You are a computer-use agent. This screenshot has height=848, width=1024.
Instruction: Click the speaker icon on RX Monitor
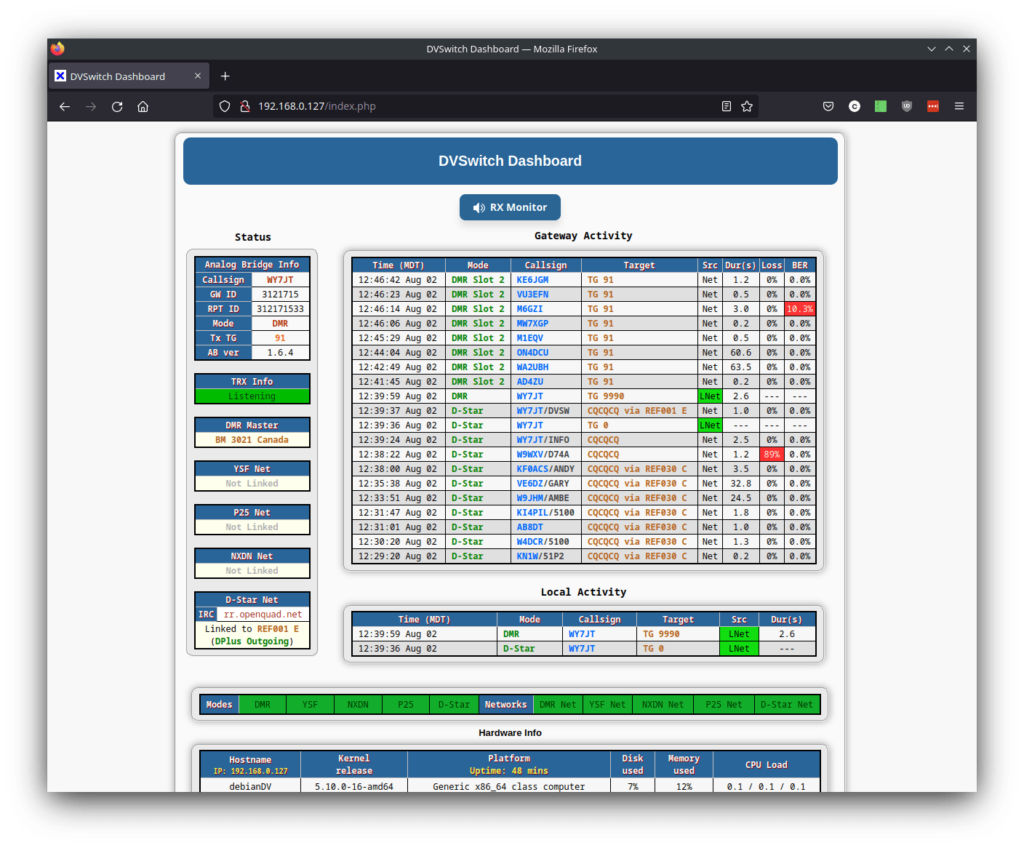(479, 208)
